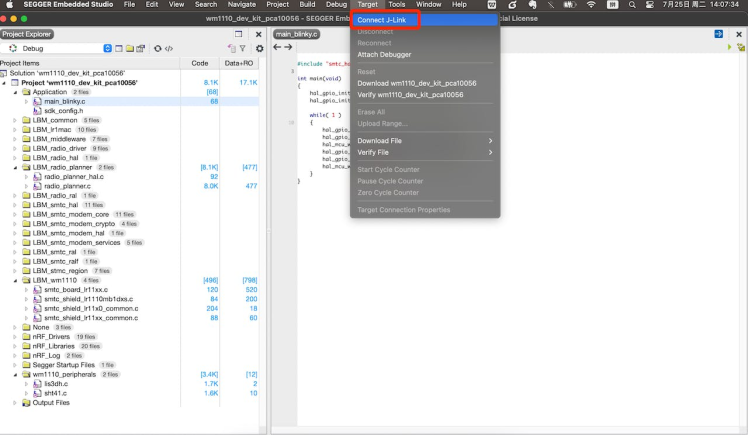Expand the LBM_common folder
This screenshot has width=748, height=435.
click(x=16, y=120)
